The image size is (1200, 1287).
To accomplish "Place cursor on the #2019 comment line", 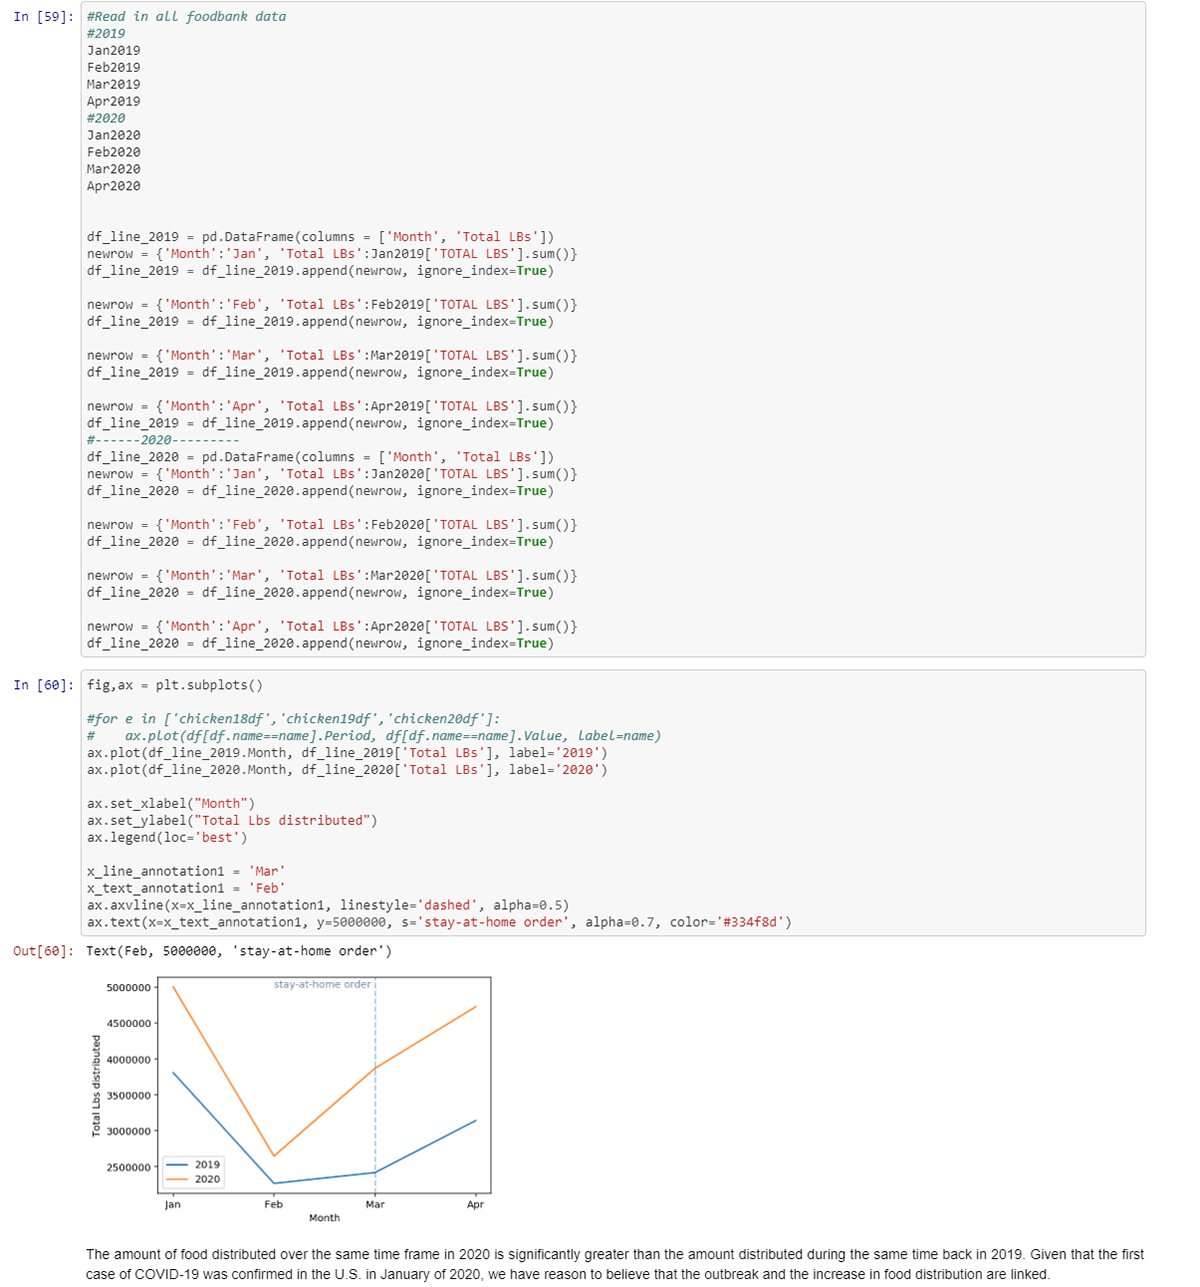I will 106,34.
